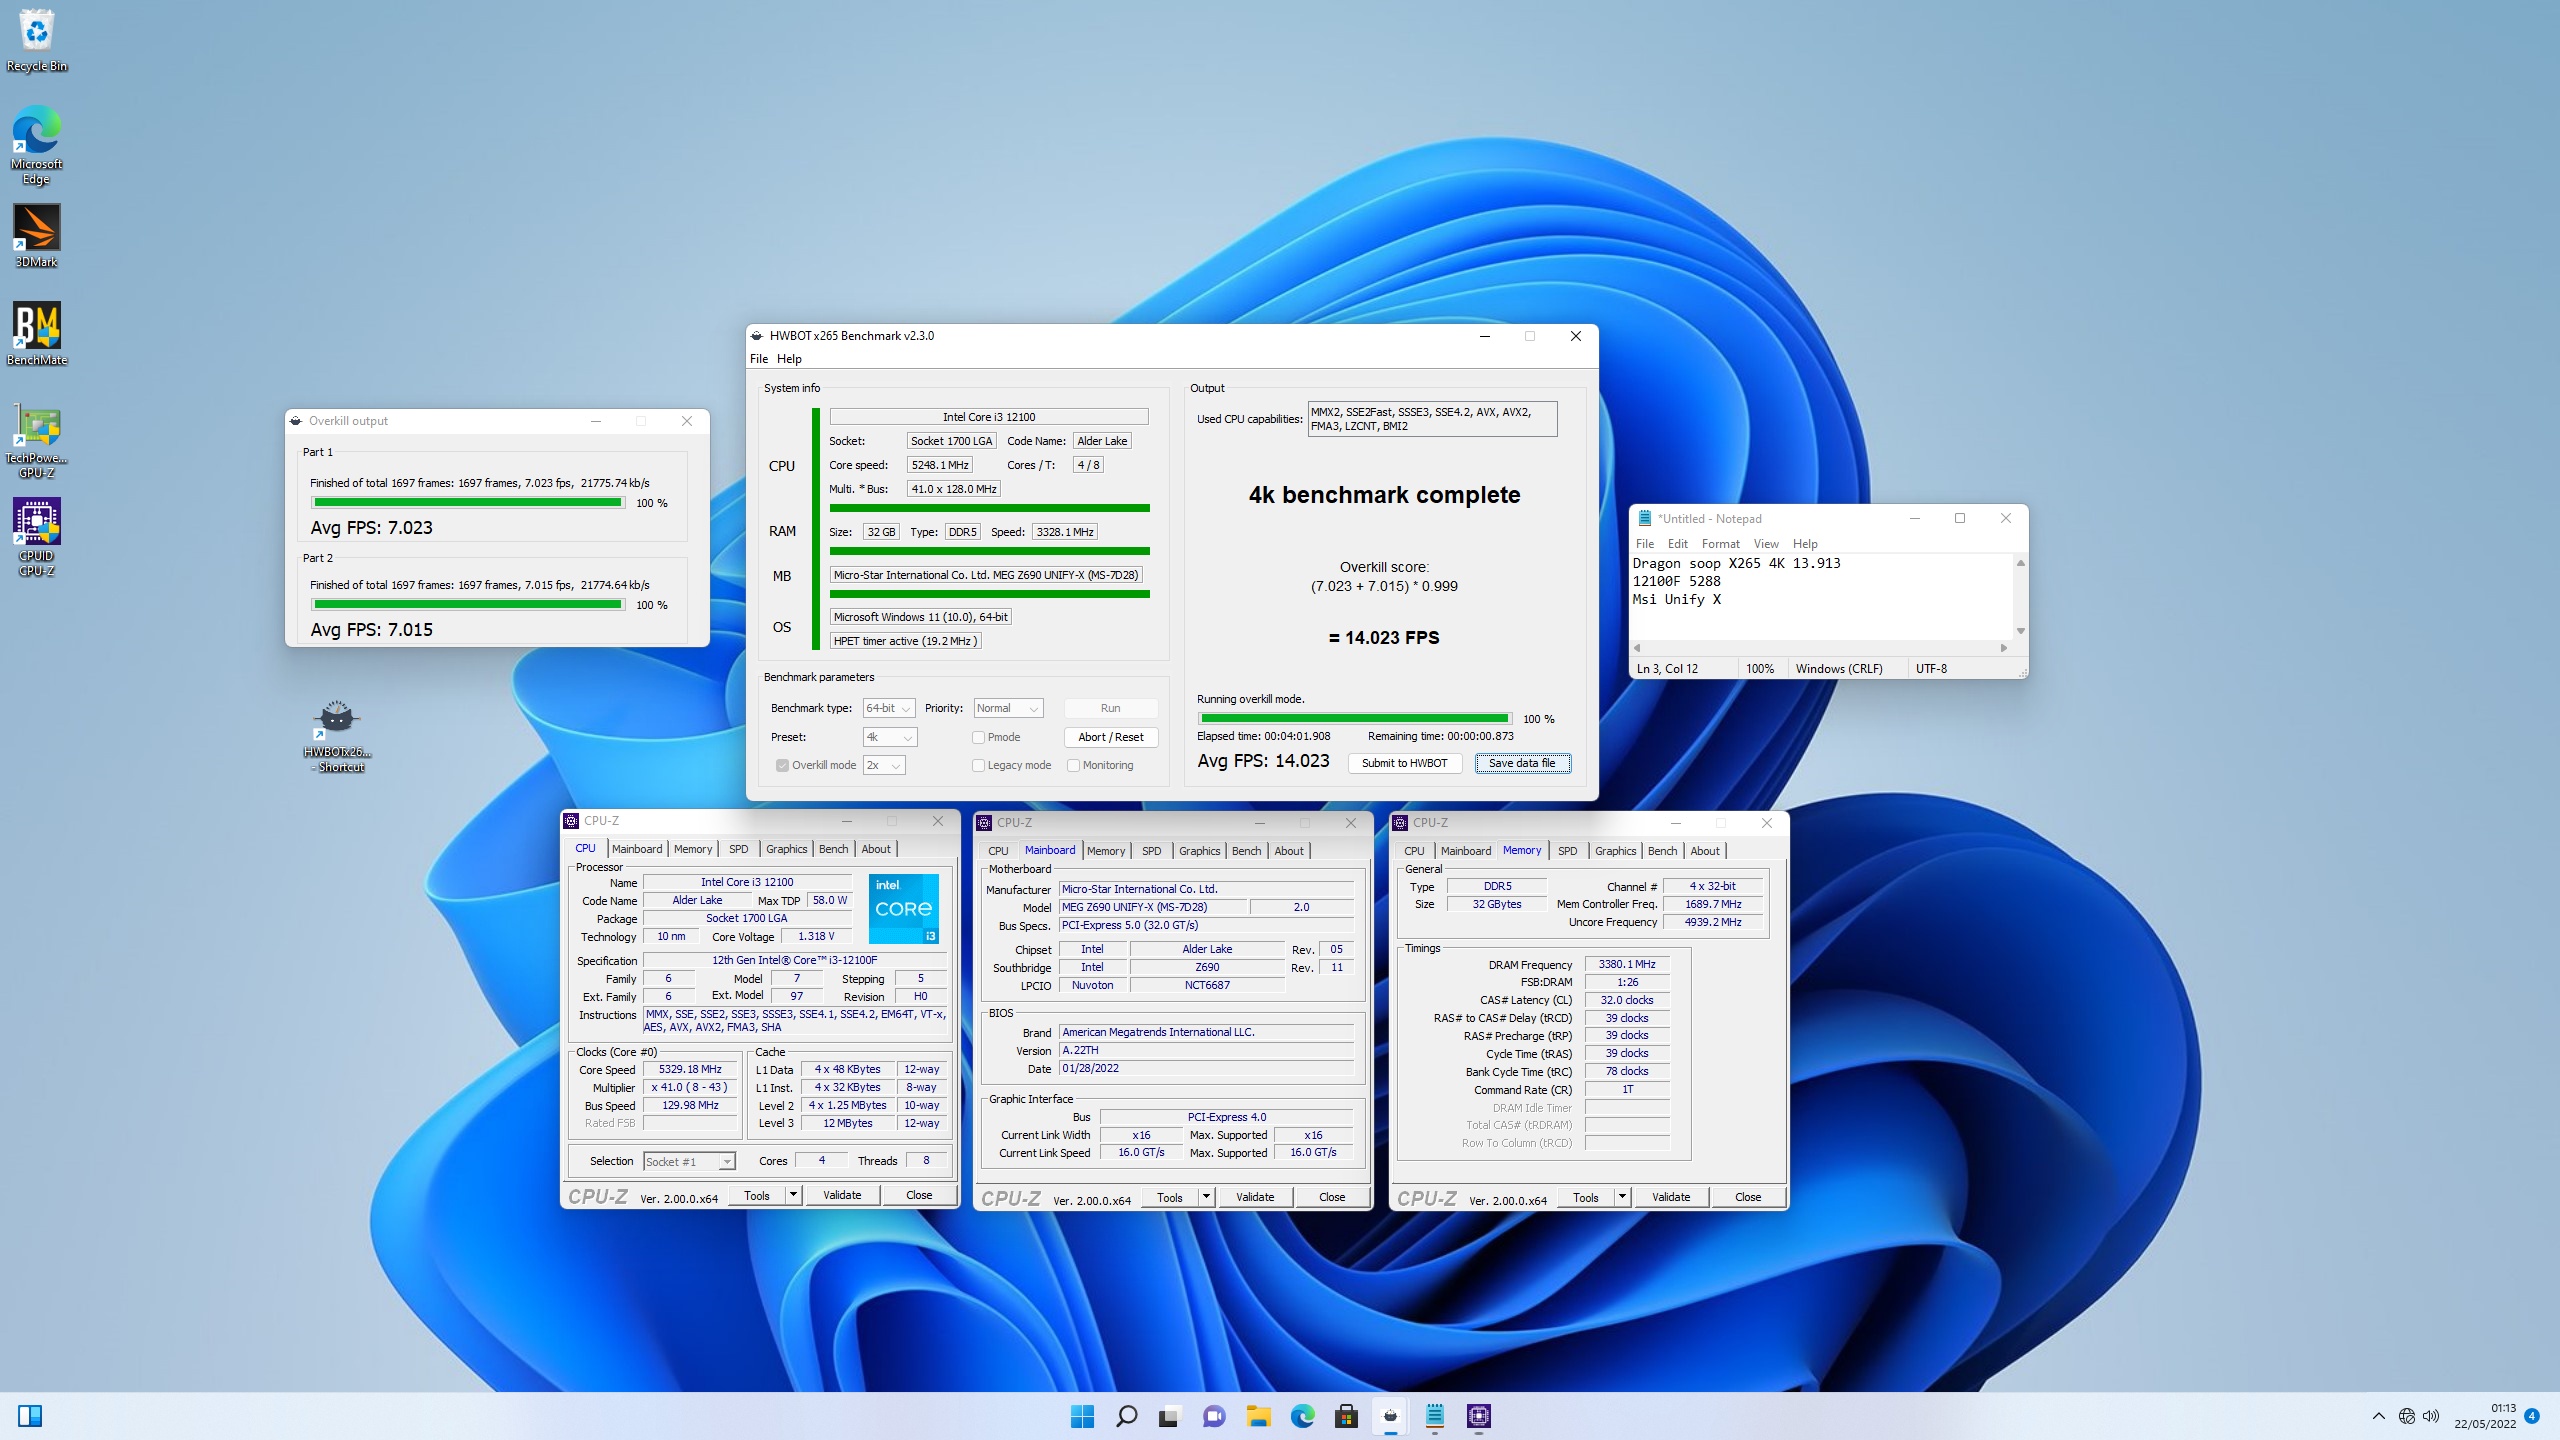Open the Recycle Bin desktop icon
Image resolution: width=2560 pixels, height=1440 pixels.
click(37, 40)
